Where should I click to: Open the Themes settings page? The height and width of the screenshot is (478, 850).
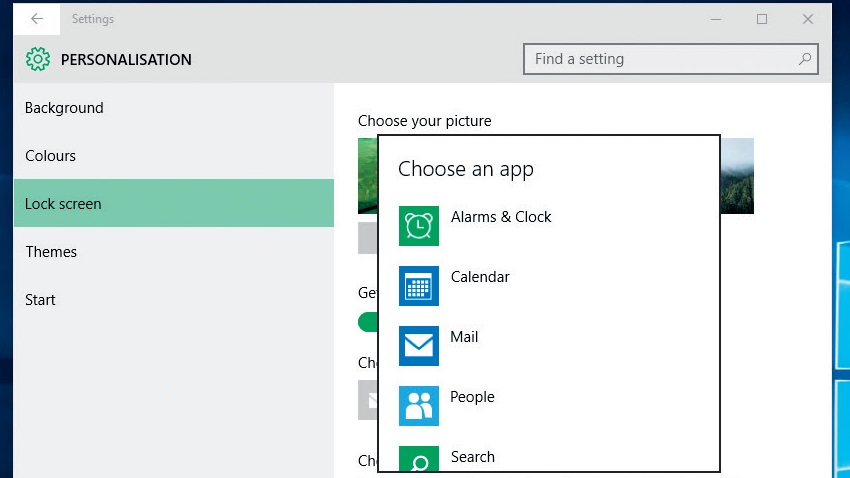[173, 251]
